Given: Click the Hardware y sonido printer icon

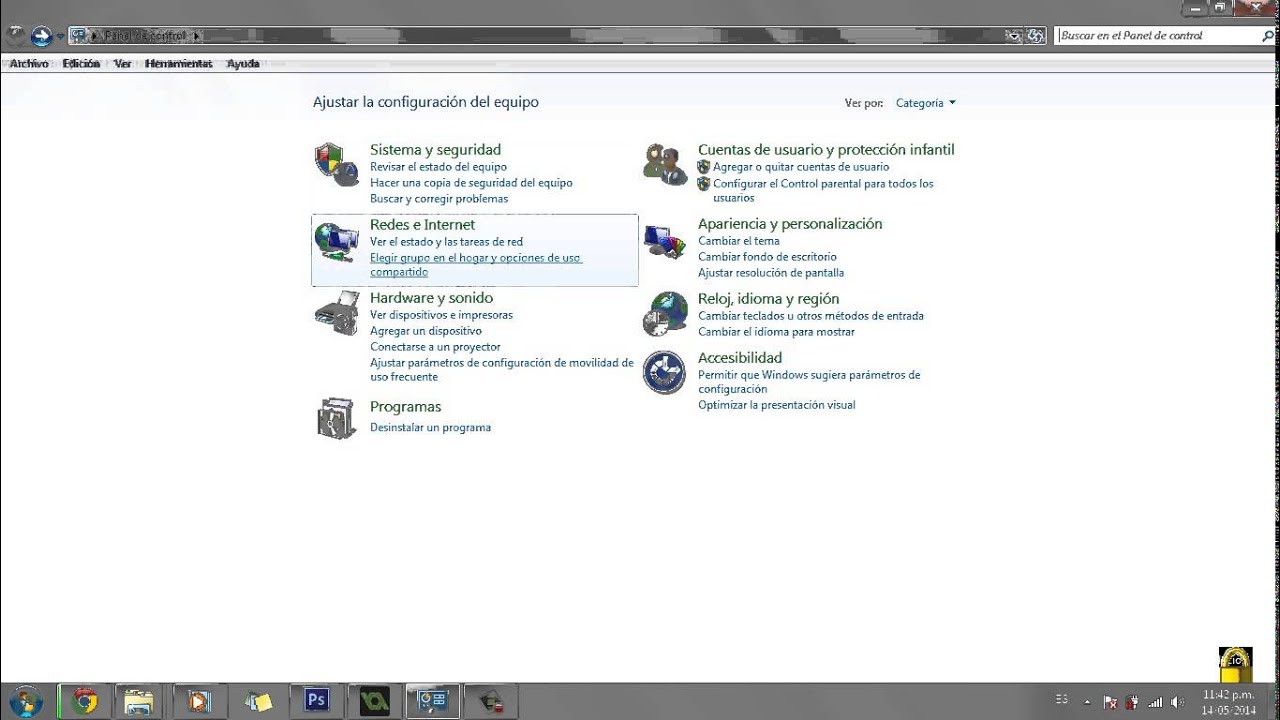Looking at the screenshot, I should click(336, 313).
